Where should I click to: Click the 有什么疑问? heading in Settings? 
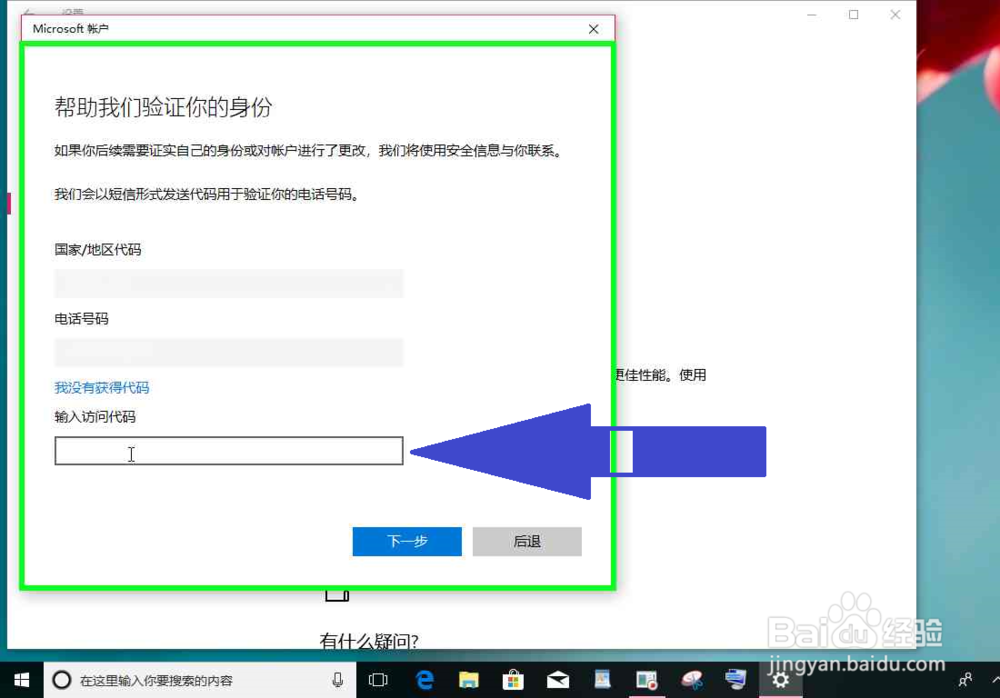(x=369, y=641)
